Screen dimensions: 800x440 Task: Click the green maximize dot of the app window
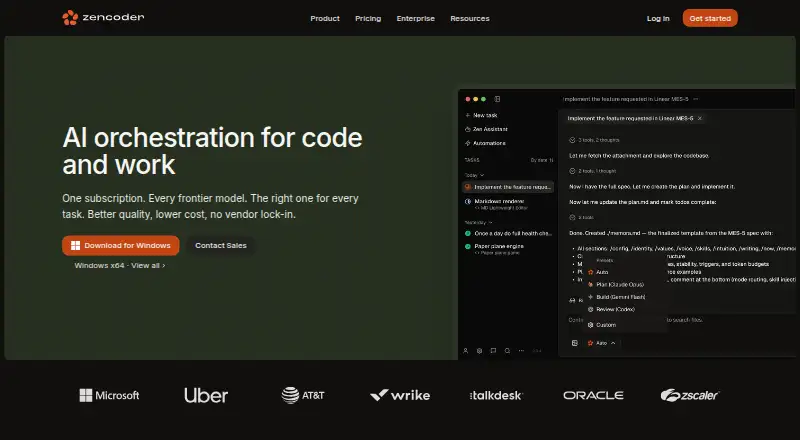pyautogui.click(x=483, y=99)
